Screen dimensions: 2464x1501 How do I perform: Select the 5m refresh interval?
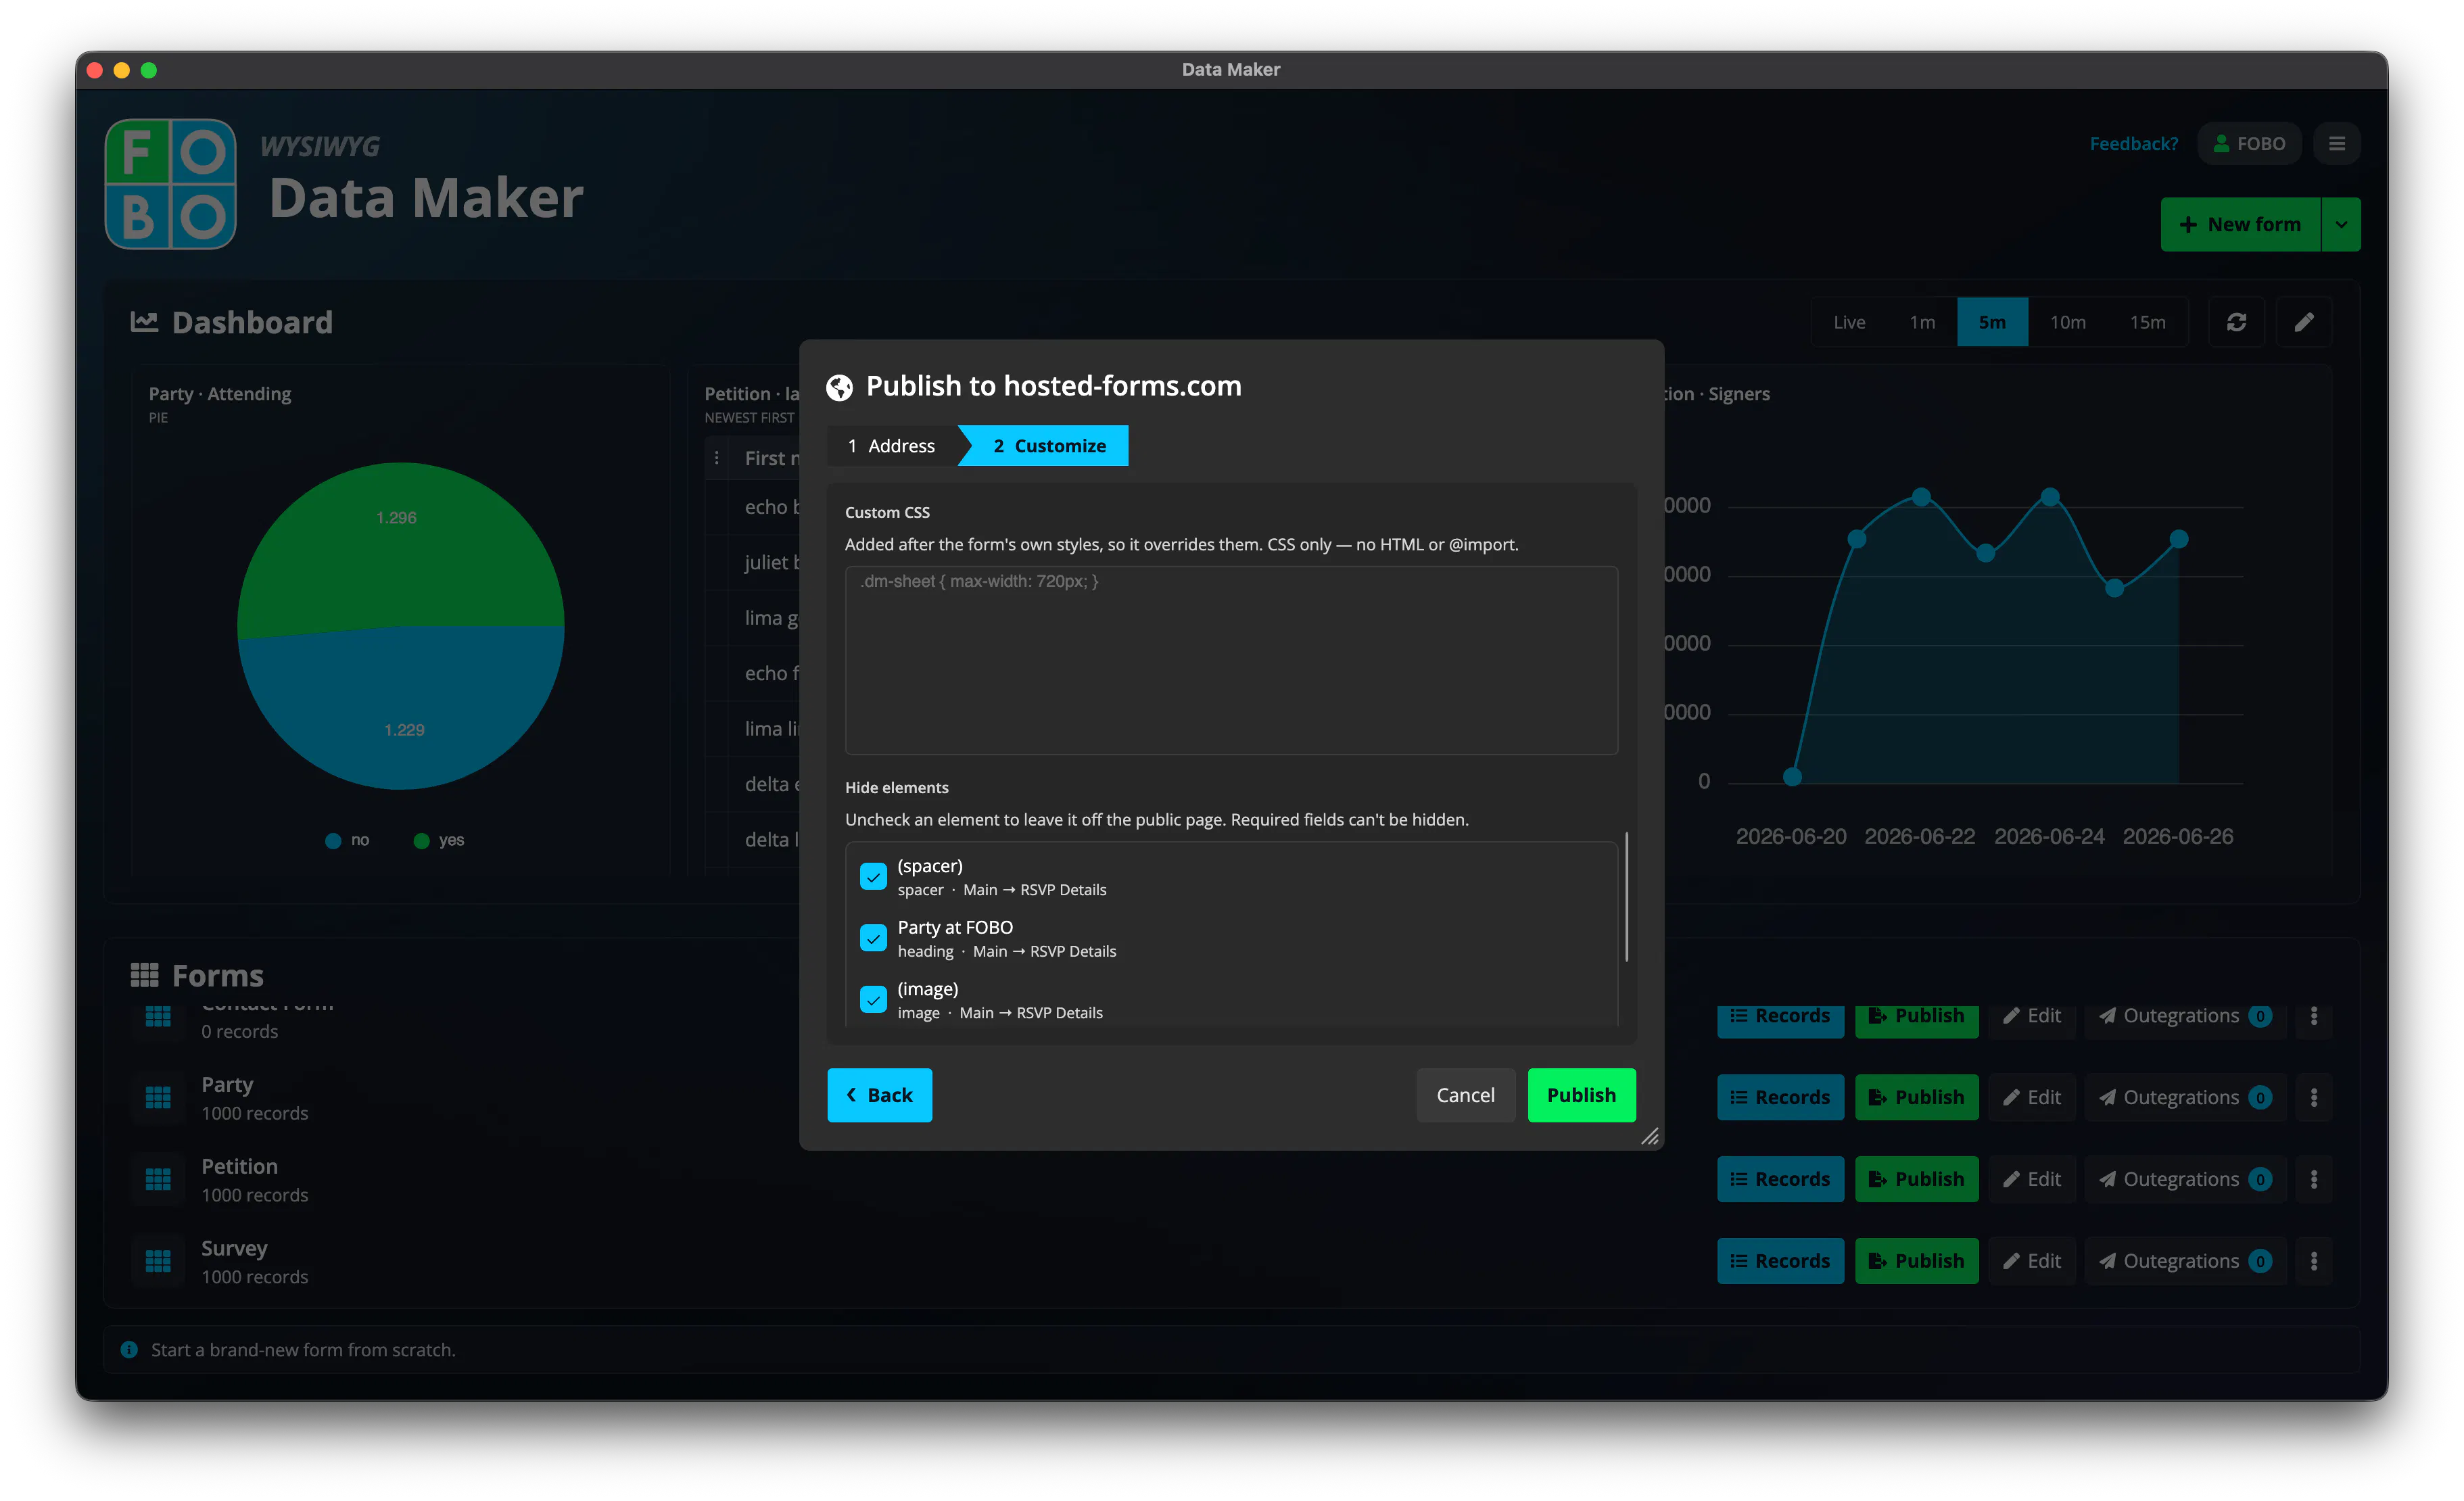pos(1992,322)
